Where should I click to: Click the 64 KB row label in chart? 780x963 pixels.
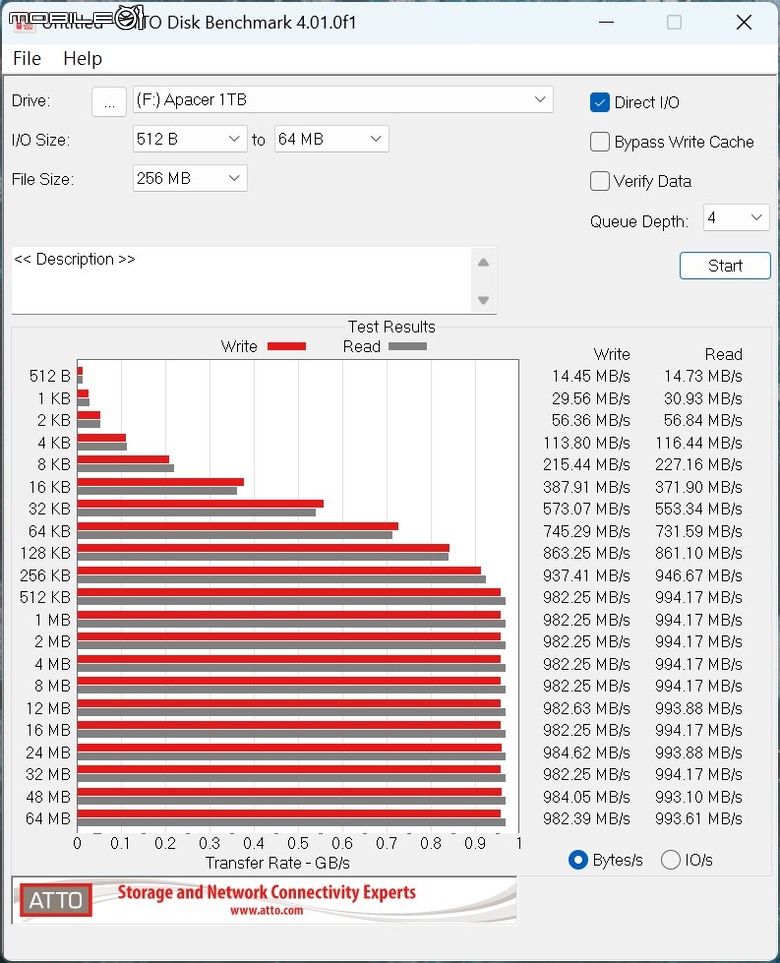(49, 531)
